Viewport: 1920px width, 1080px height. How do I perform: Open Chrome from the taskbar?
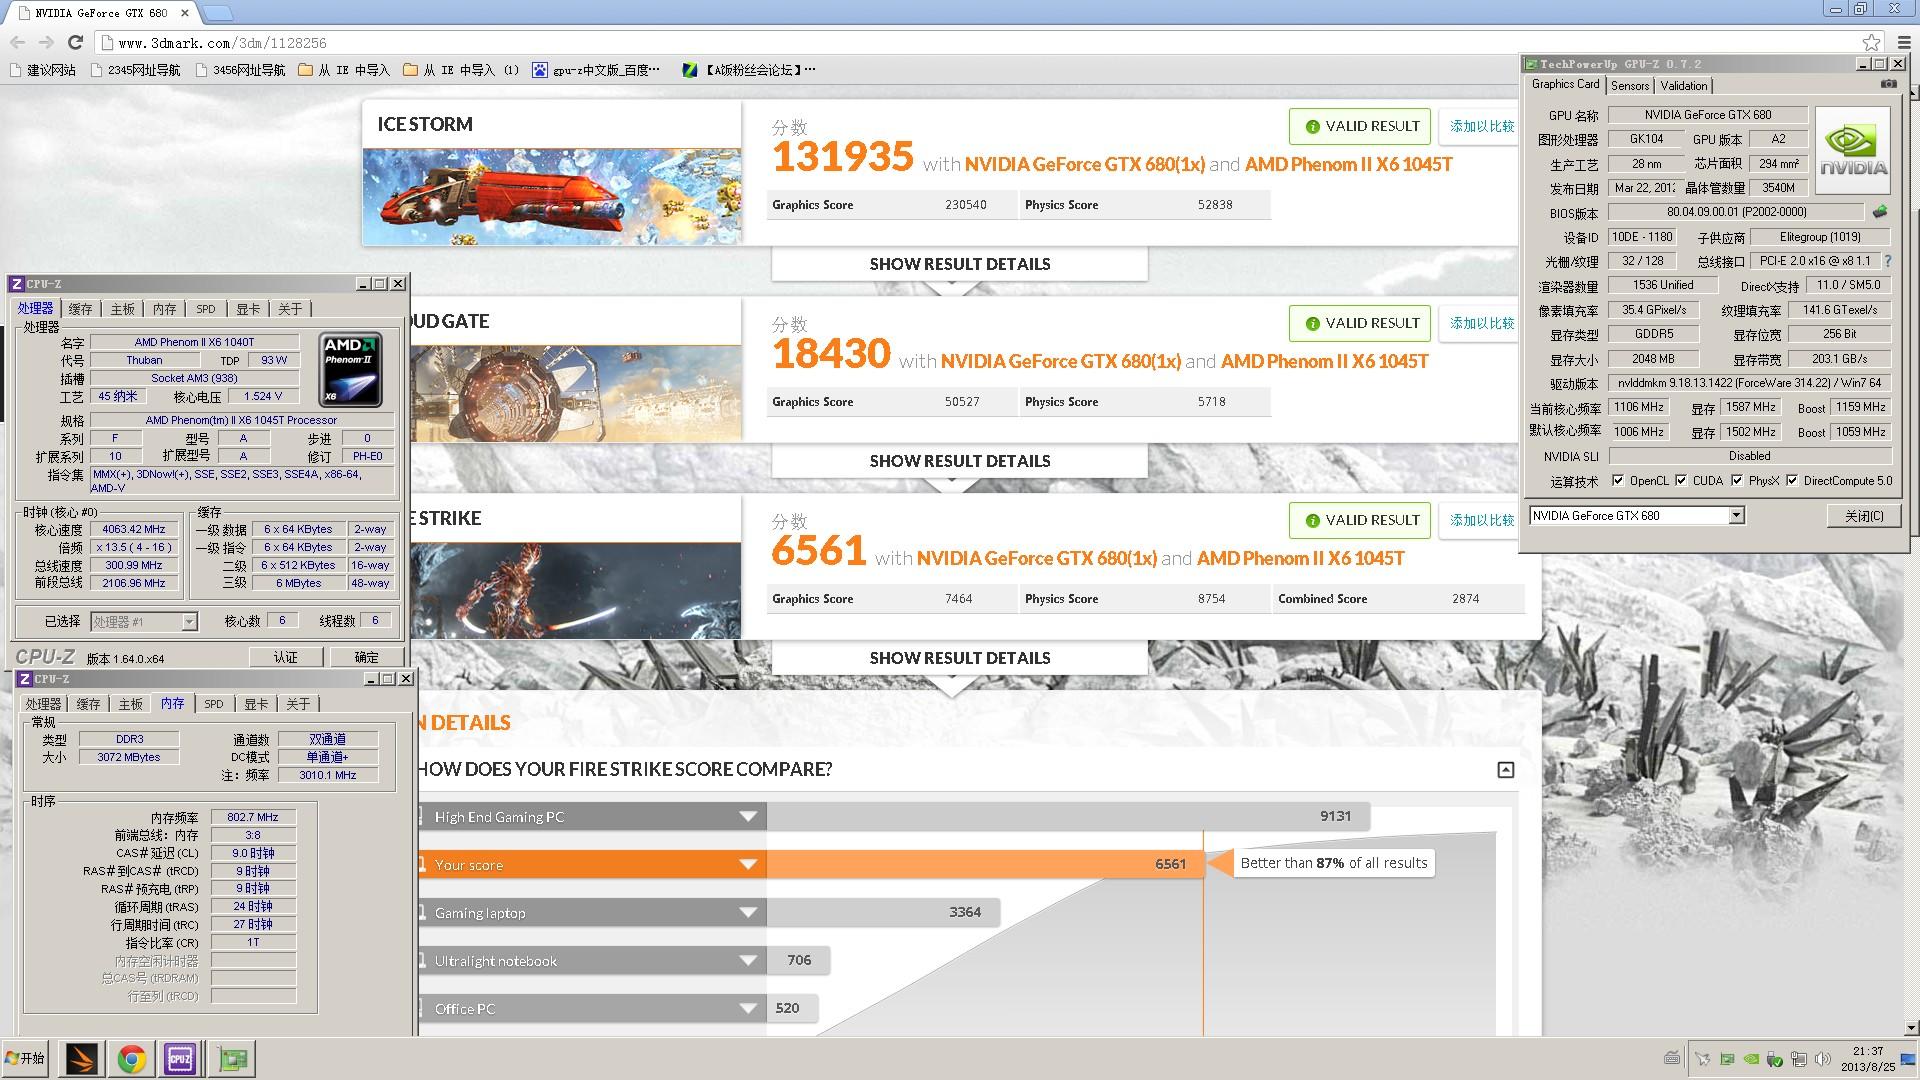click(131, 1058)
